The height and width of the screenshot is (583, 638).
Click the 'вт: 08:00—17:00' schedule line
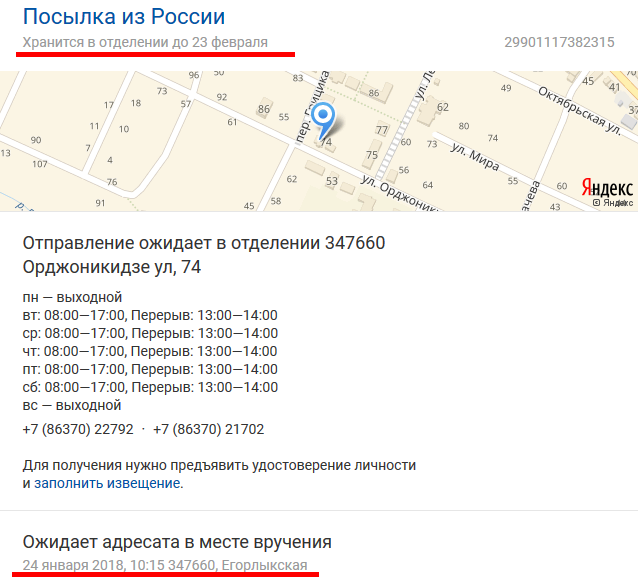(x=150, y=315)
